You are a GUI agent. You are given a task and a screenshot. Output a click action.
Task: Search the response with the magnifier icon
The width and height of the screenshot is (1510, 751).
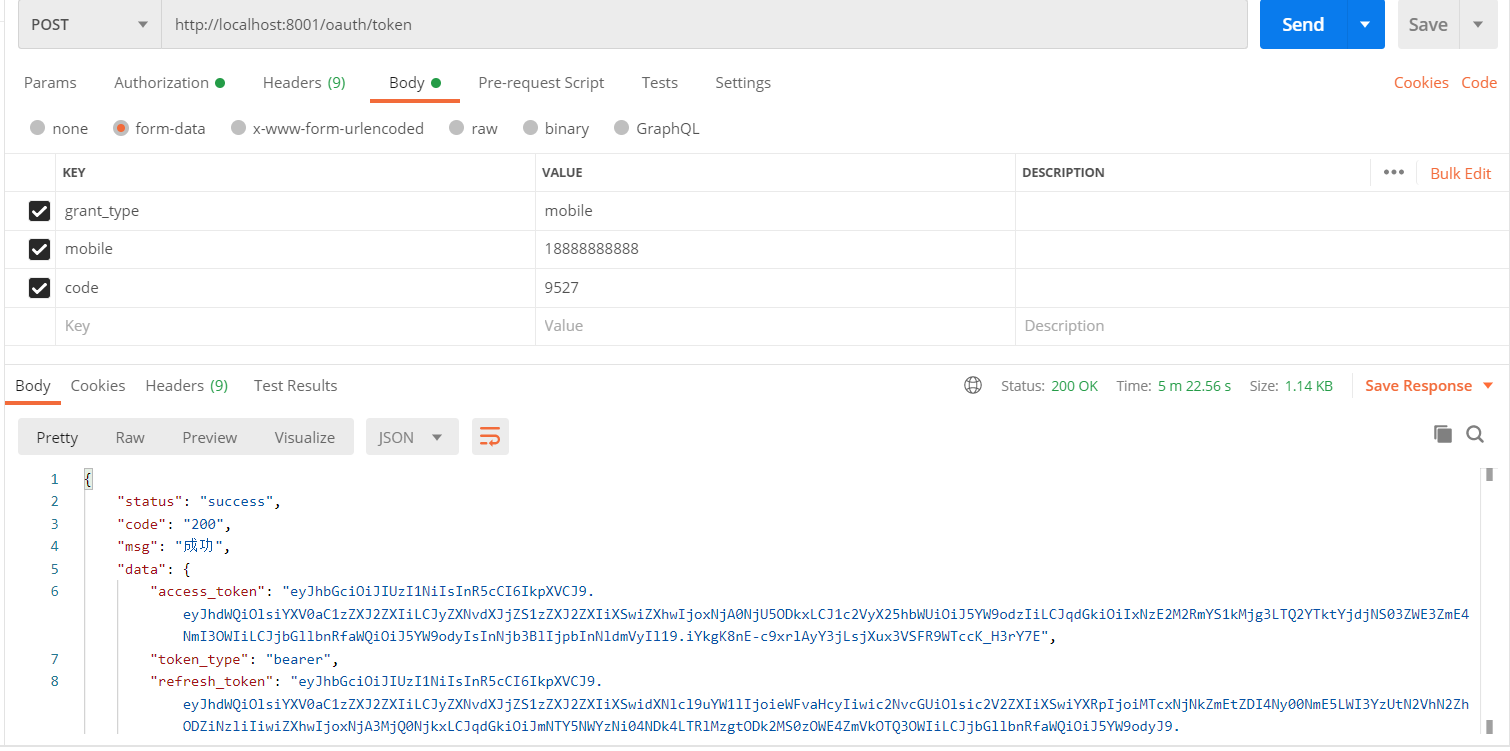coord(1475,434)
